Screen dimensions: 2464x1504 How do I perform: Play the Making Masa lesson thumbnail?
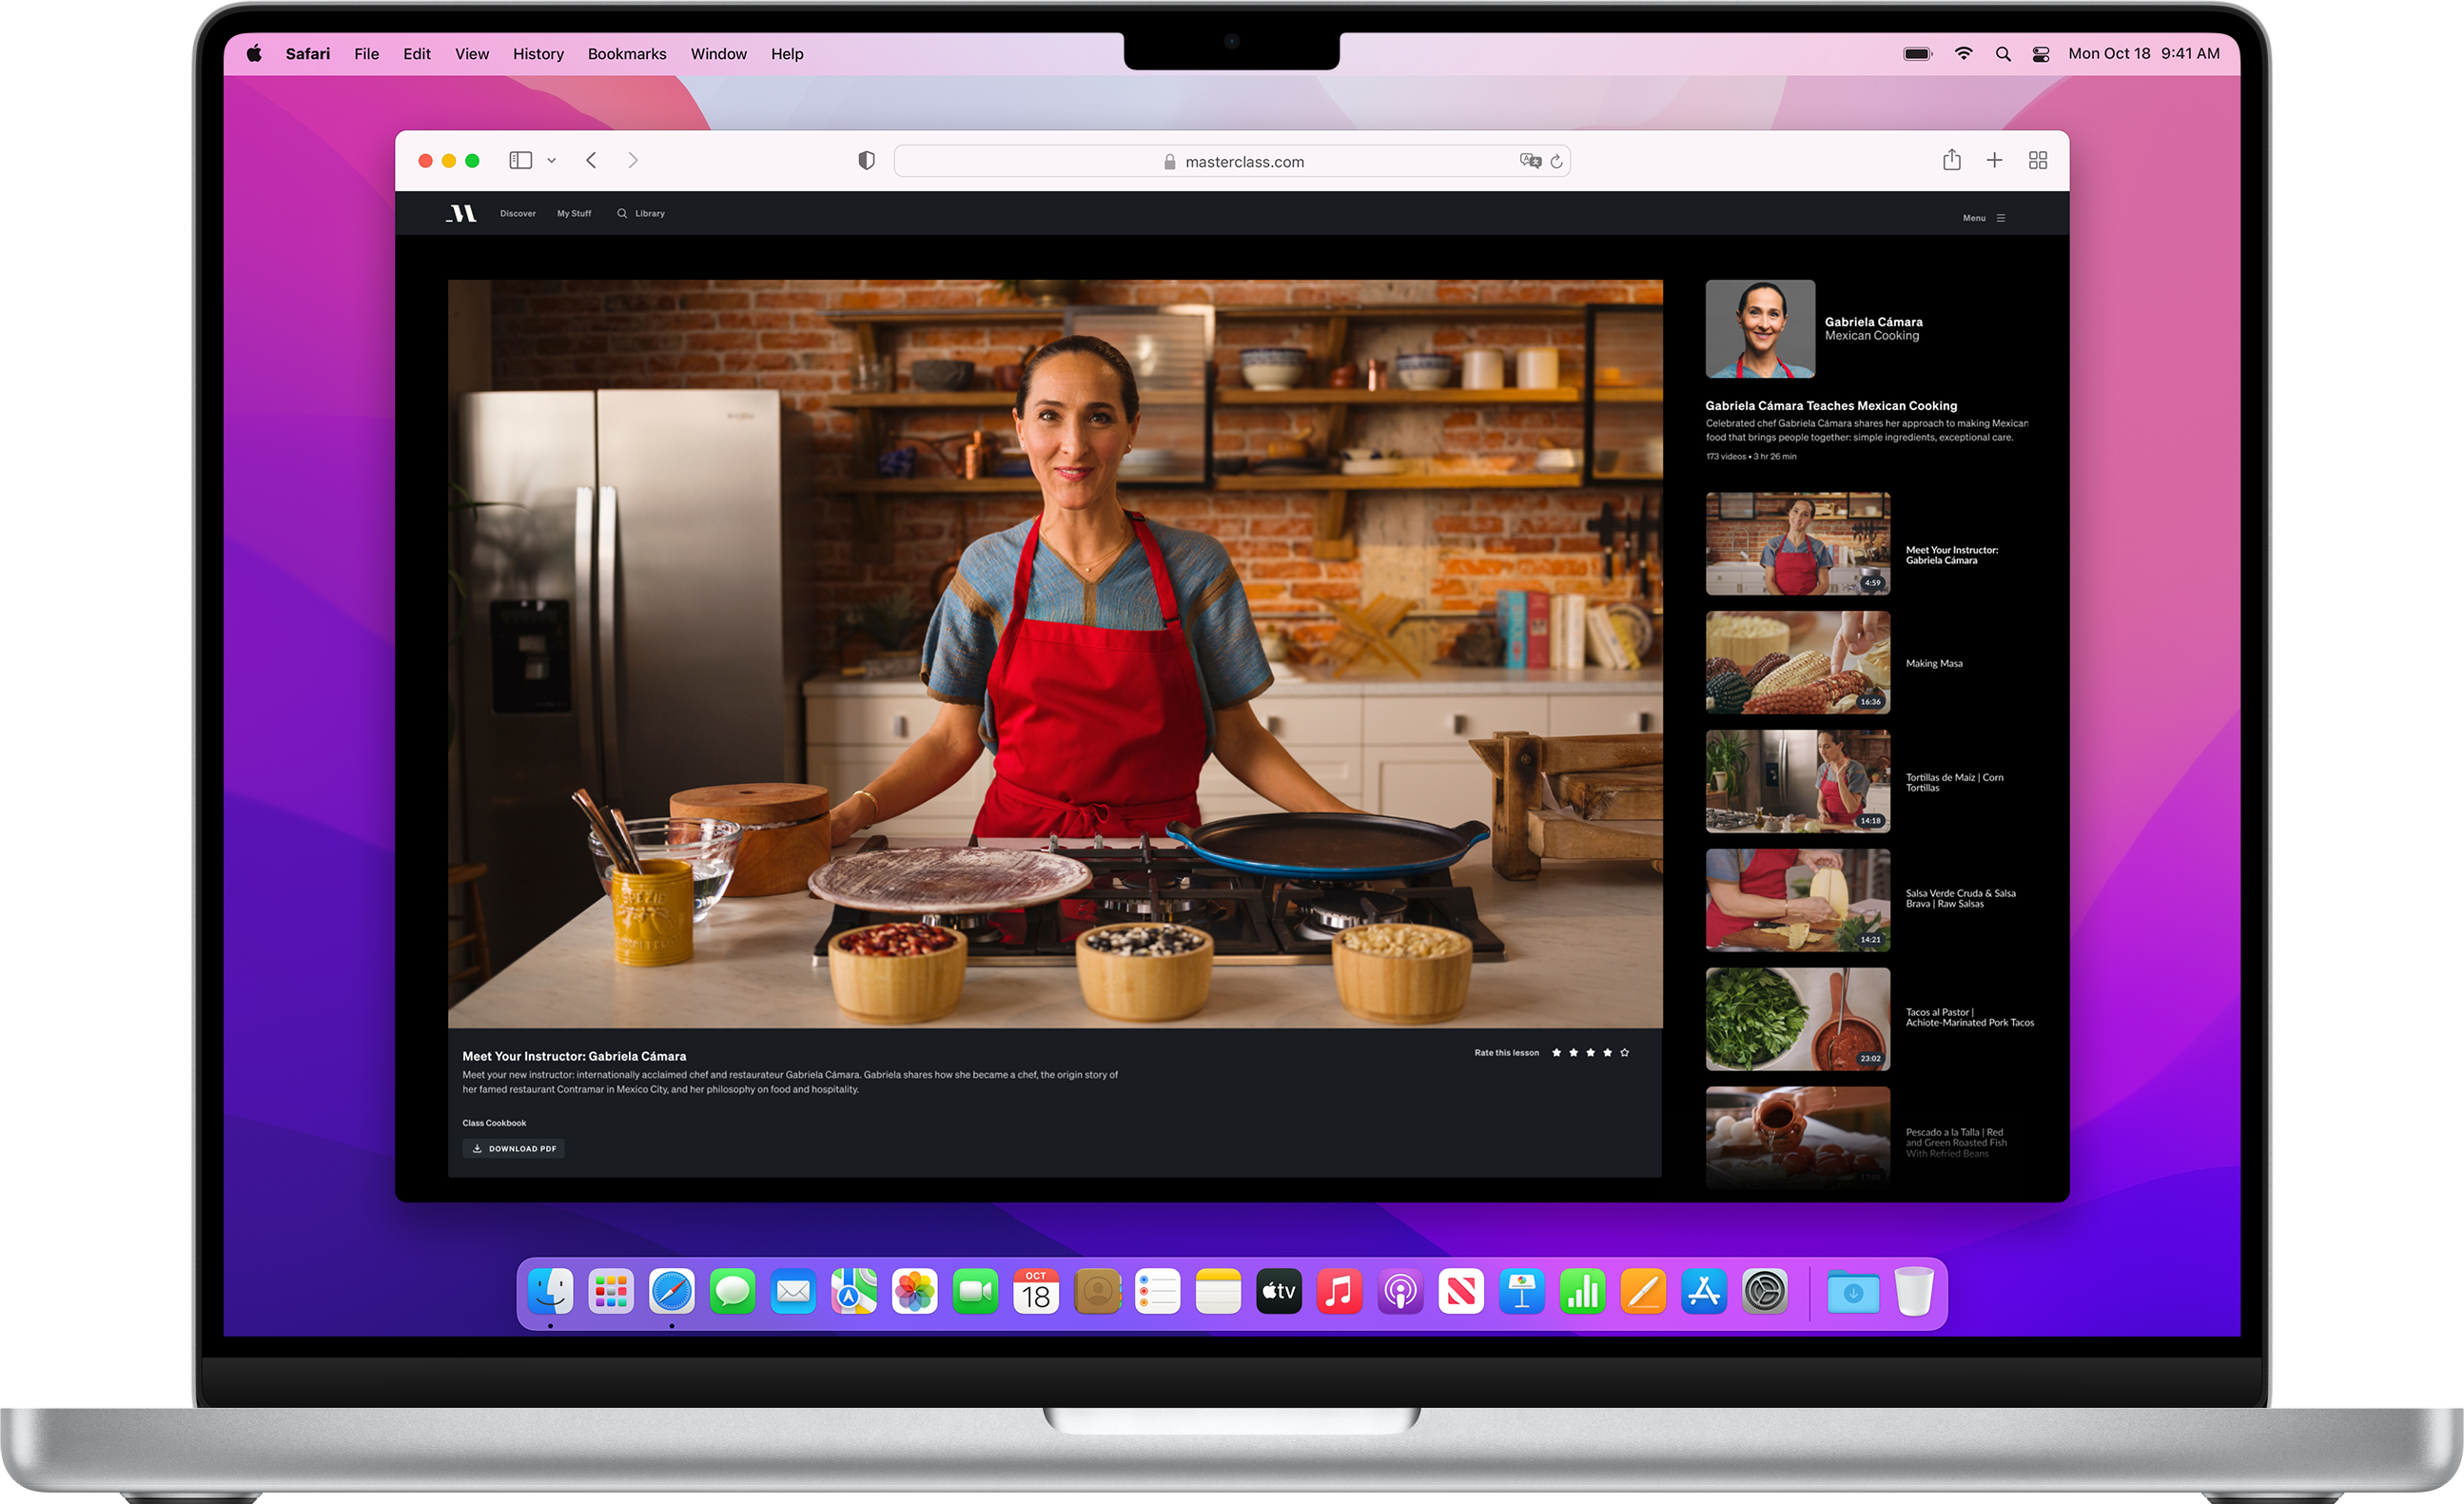coord(1798,662)
